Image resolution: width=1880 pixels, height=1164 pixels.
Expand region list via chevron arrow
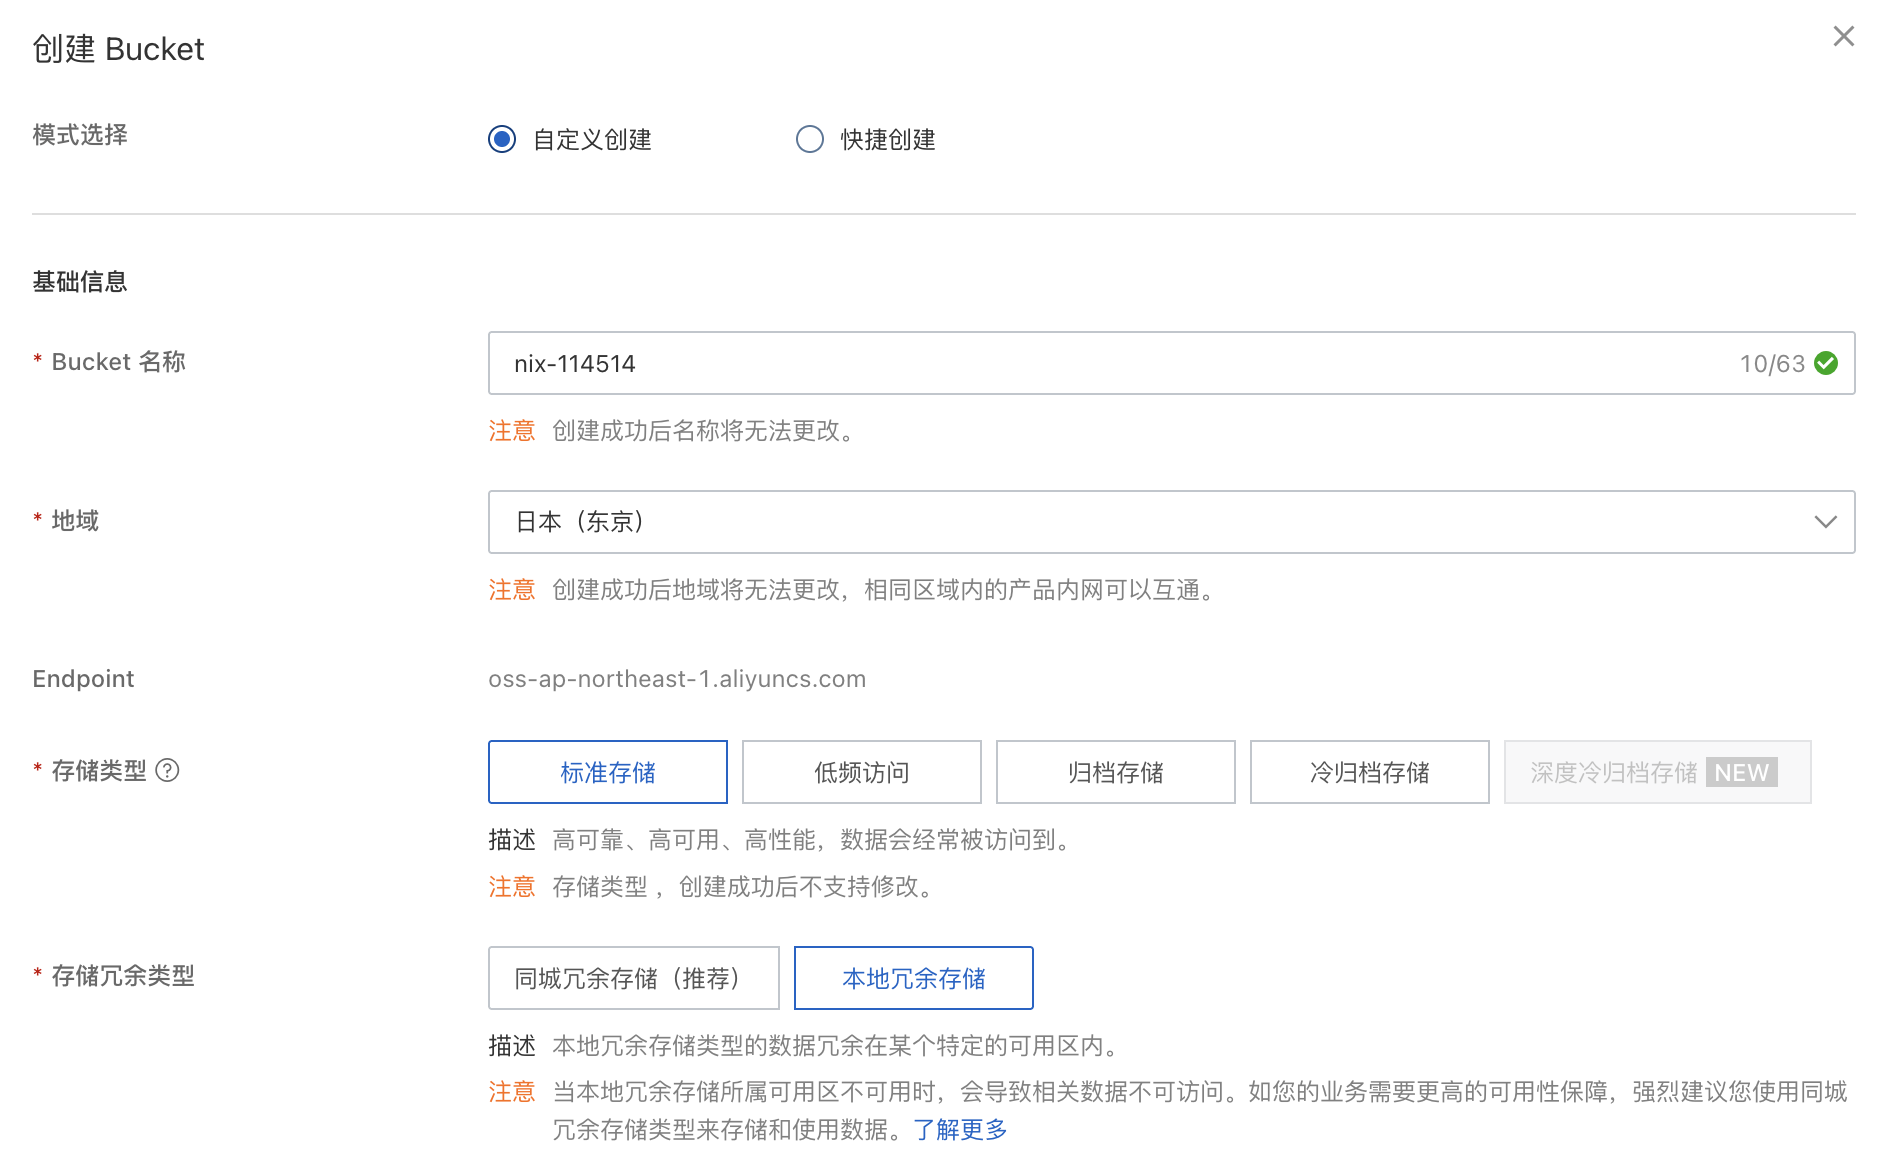1826,522
